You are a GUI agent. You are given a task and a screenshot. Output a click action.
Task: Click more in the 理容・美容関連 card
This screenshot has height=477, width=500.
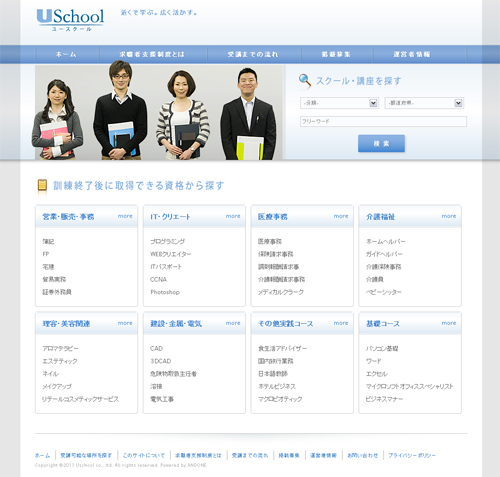tap(125, 323)
